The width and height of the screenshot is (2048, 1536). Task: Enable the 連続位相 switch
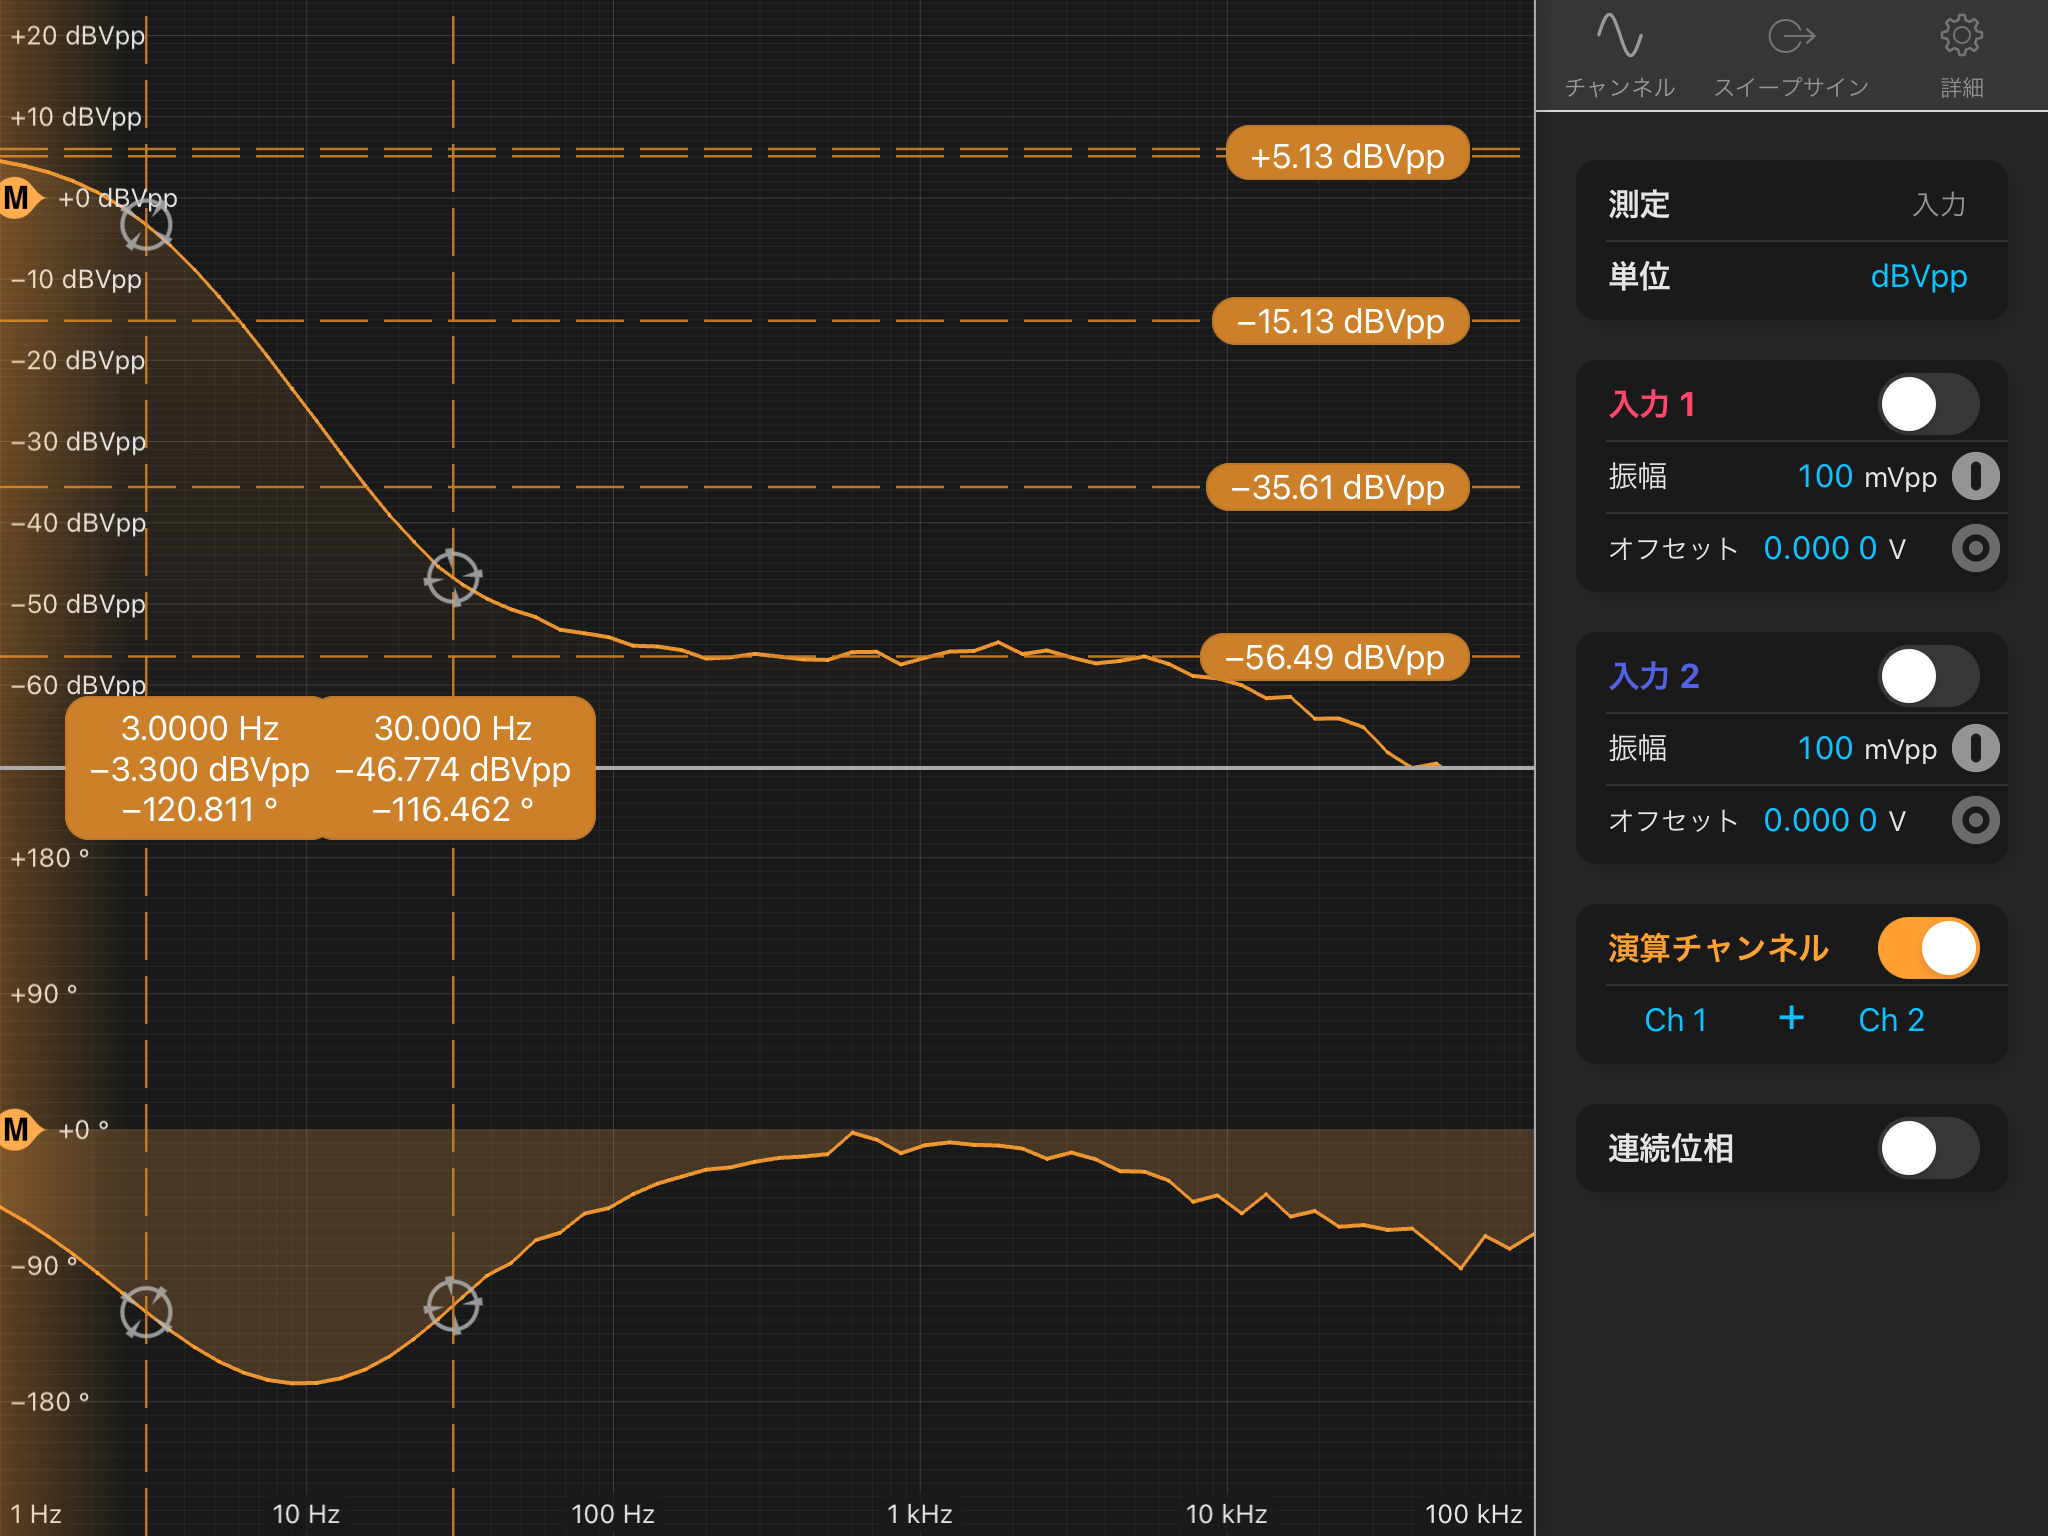pos(1928,1148)
